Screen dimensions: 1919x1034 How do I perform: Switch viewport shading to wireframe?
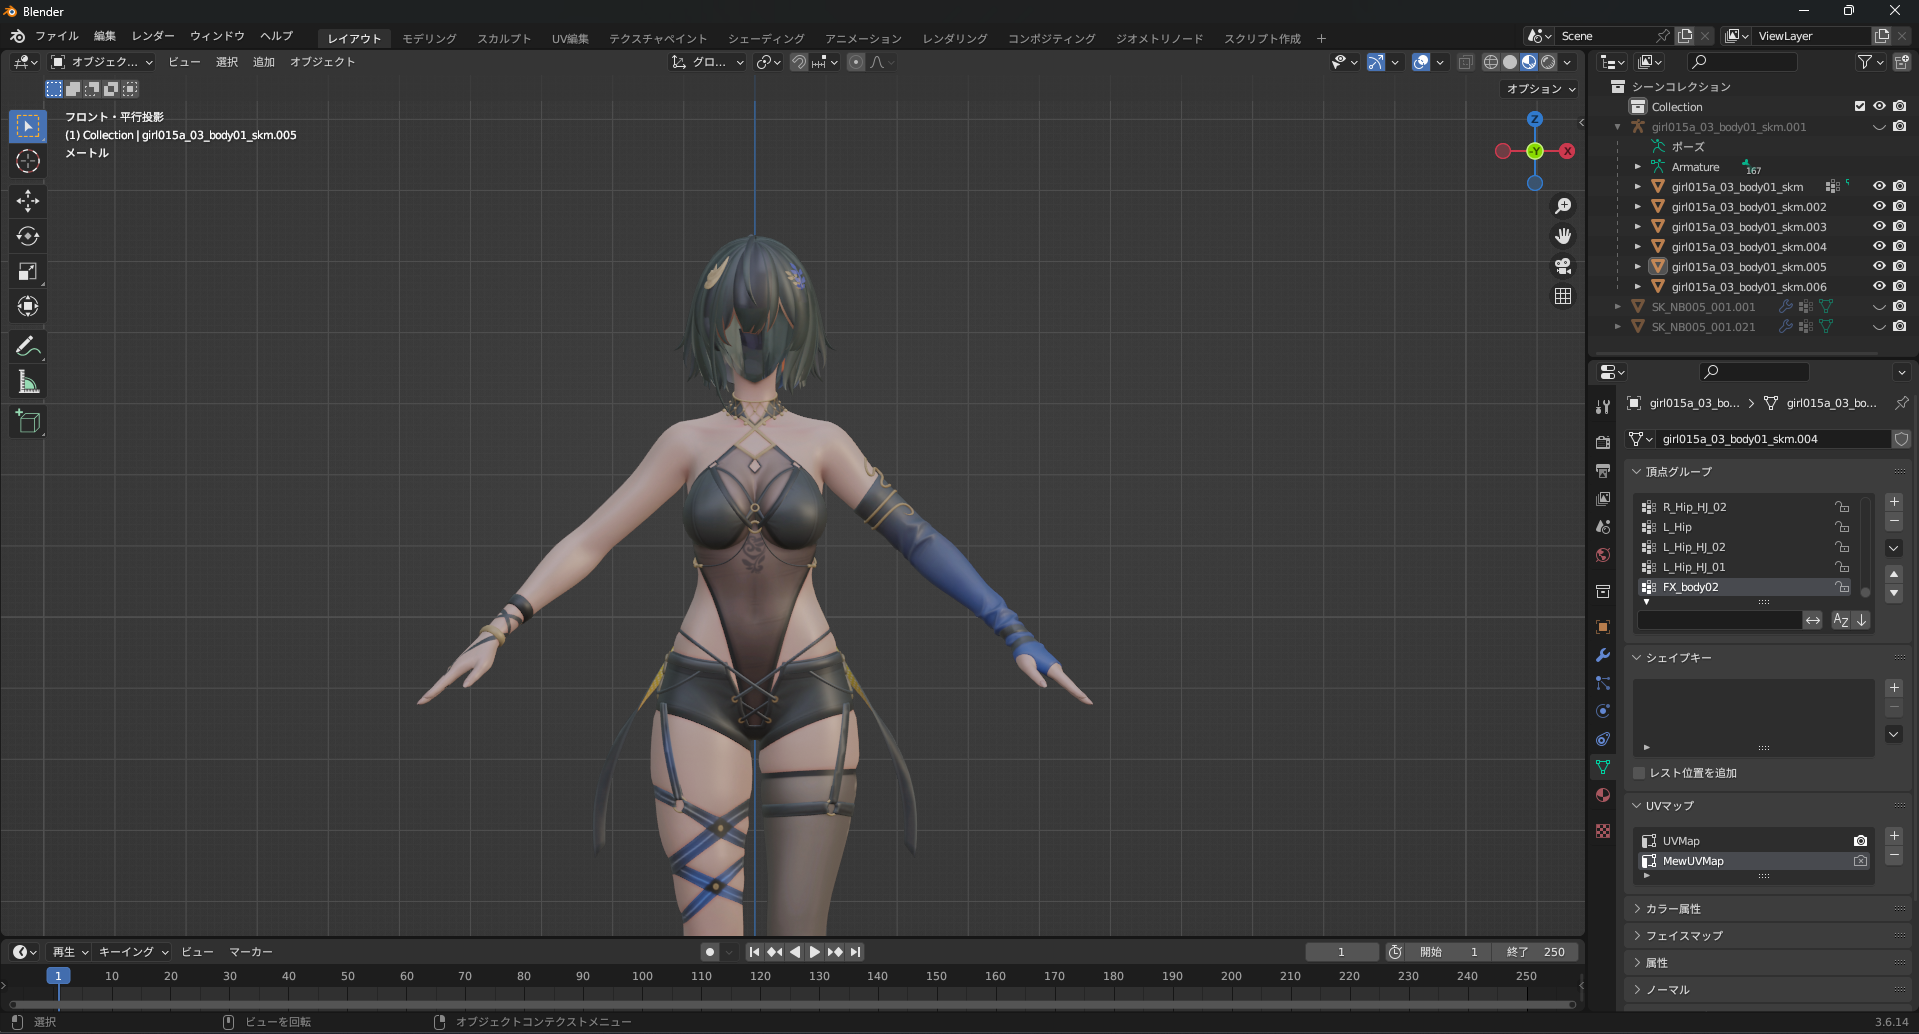point(1491,62)
